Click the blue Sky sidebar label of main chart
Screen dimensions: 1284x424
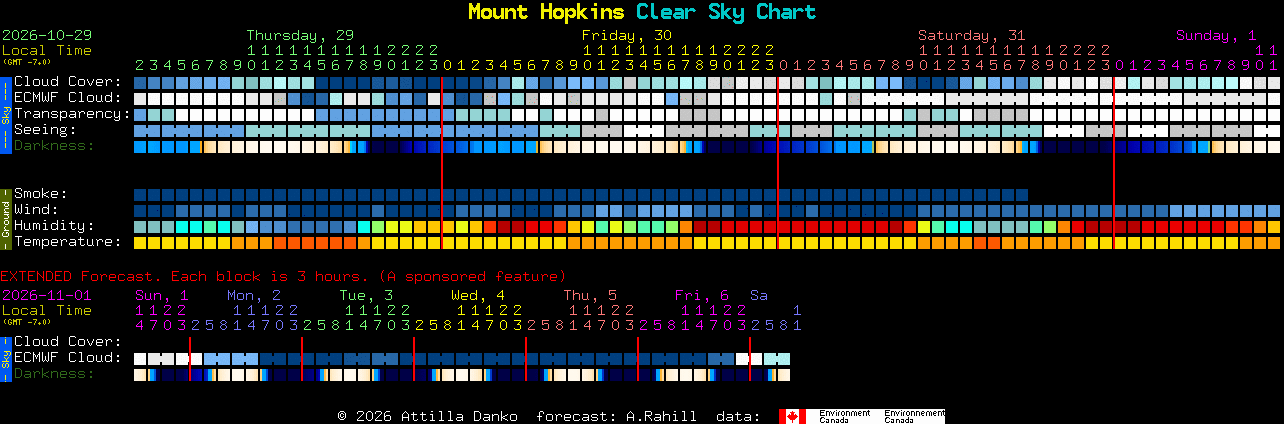pos(6,113)
